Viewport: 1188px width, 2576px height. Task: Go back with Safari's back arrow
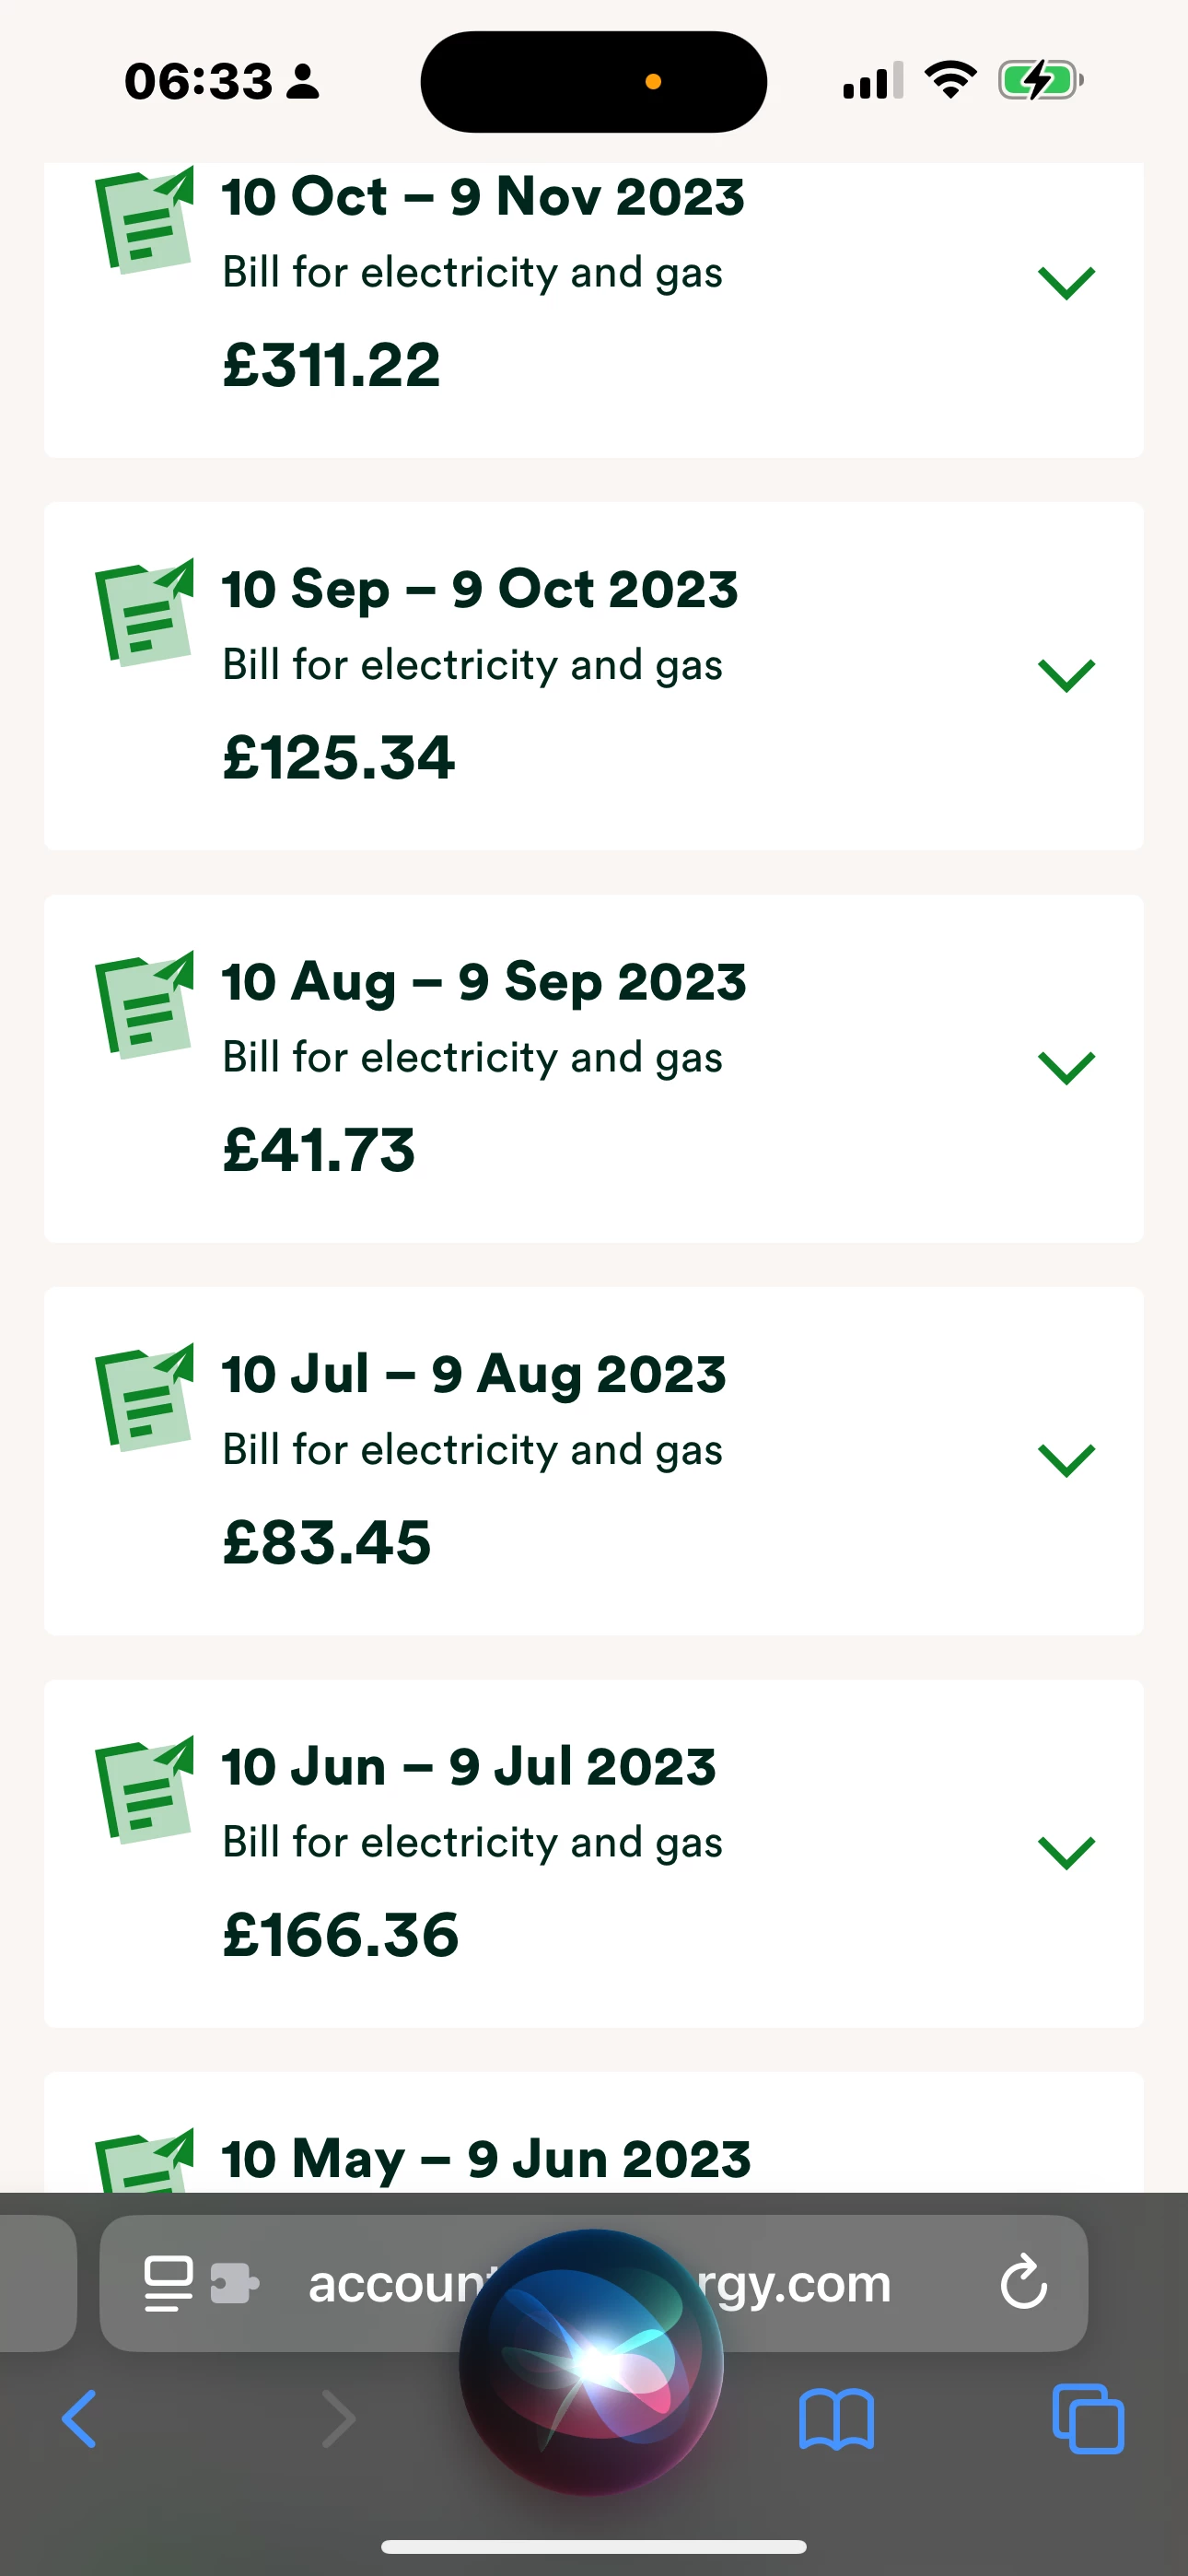click(80, 2420)
